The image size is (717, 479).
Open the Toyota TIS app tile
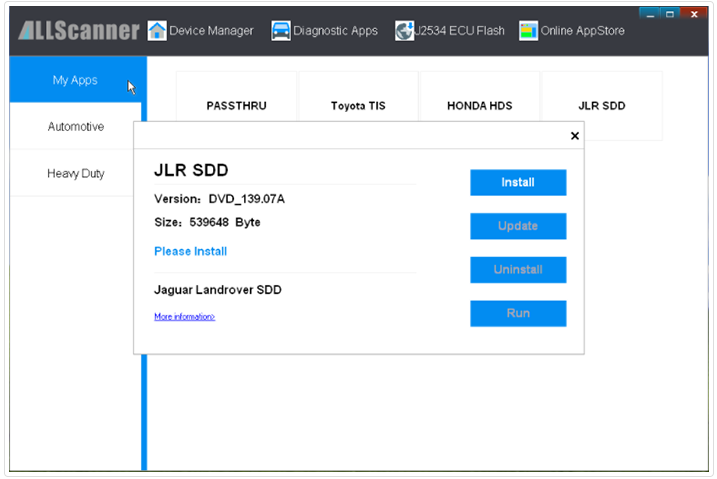pos(358,97)
